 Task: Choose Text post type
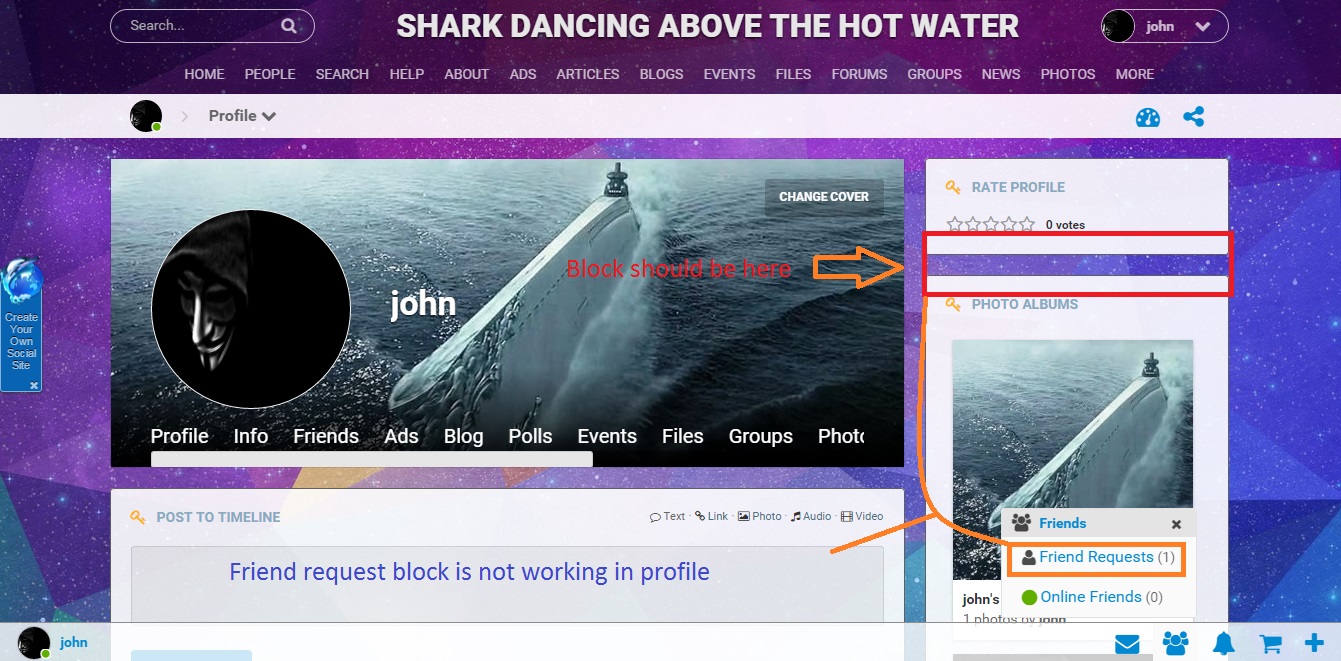667,516
